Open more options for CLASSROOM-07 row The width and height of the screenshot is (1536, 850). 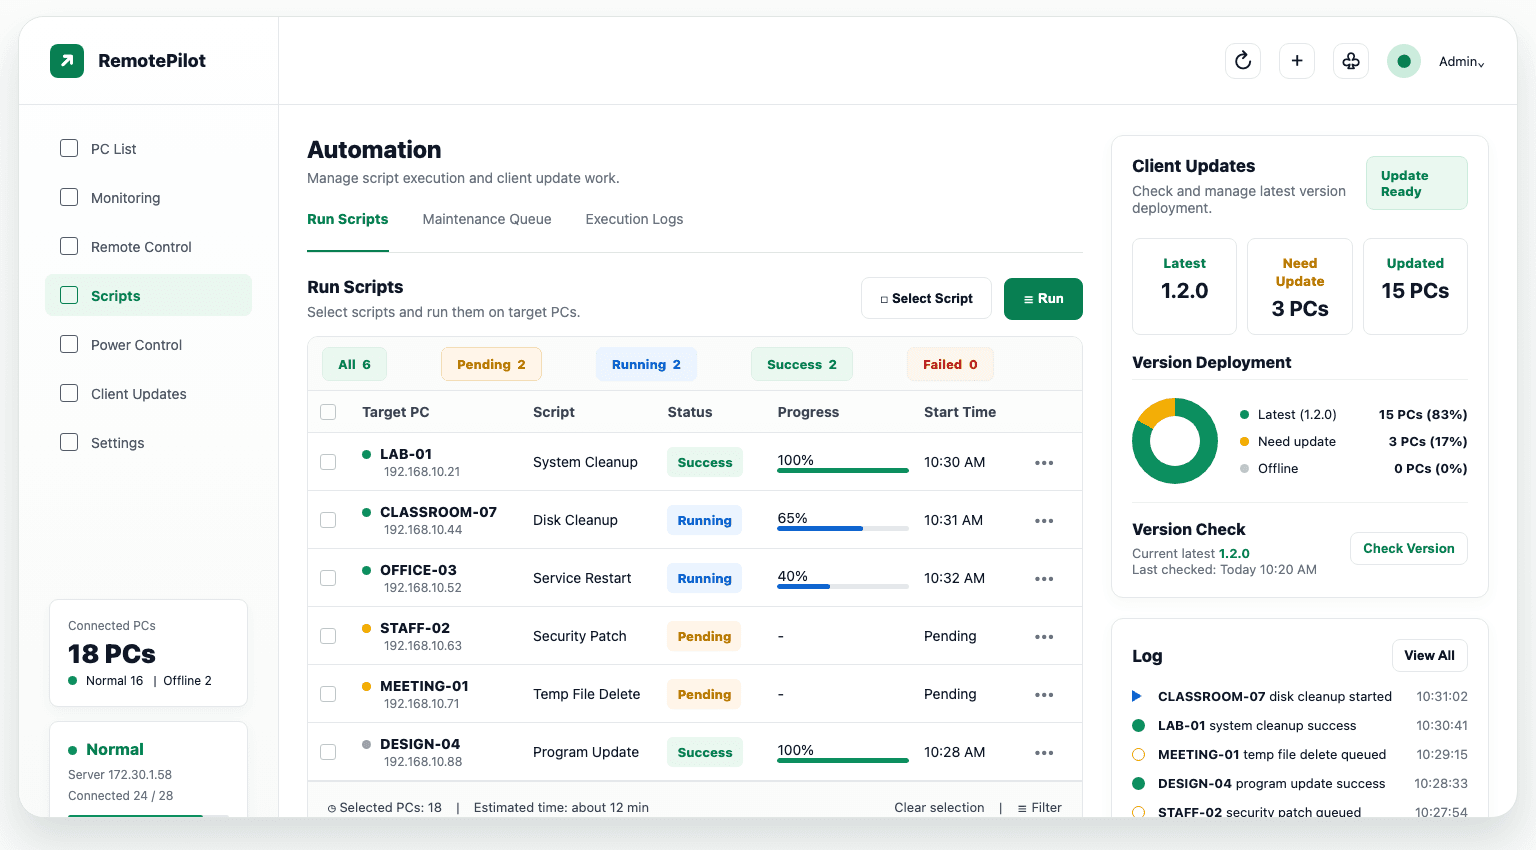pos(1044,521)
